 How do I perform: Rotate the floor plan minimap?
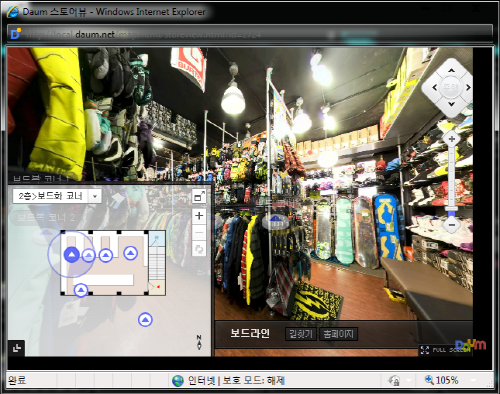click(199, 249)
